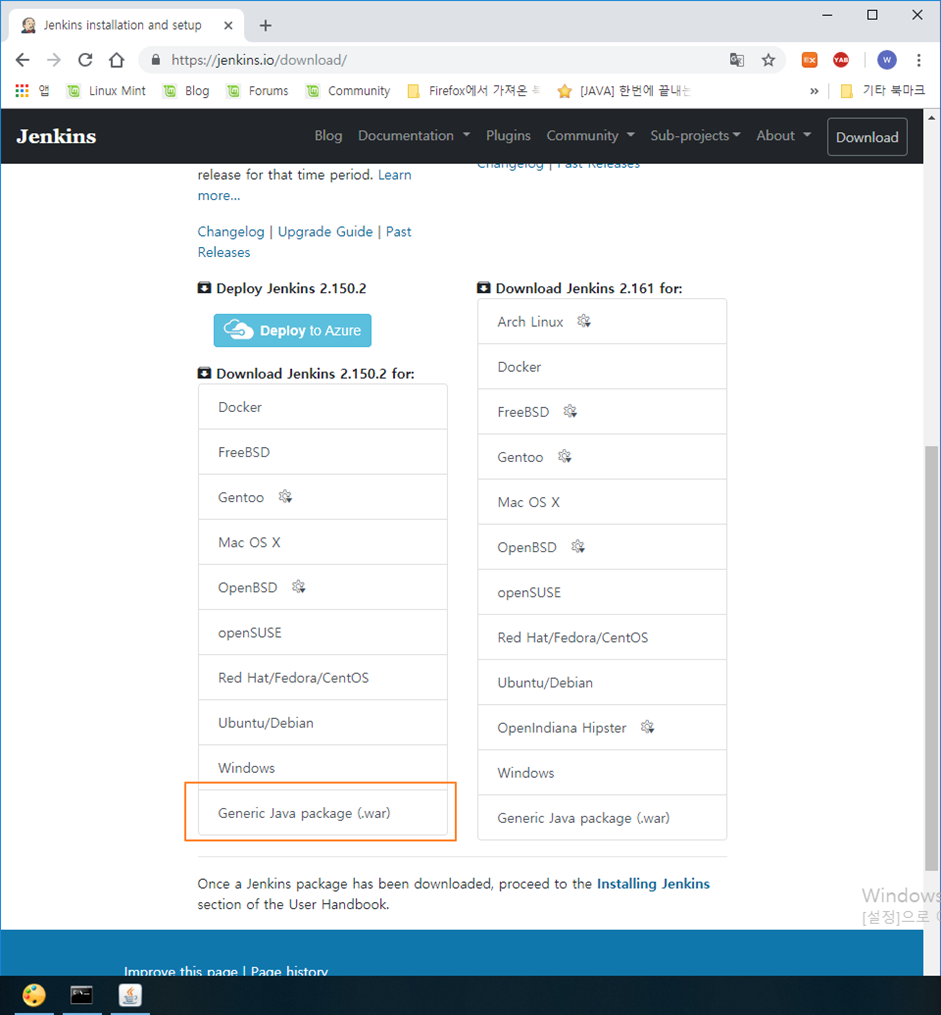Open the Forums bookmark
This screenshot has height=1015, width=941.
(258, 91)
